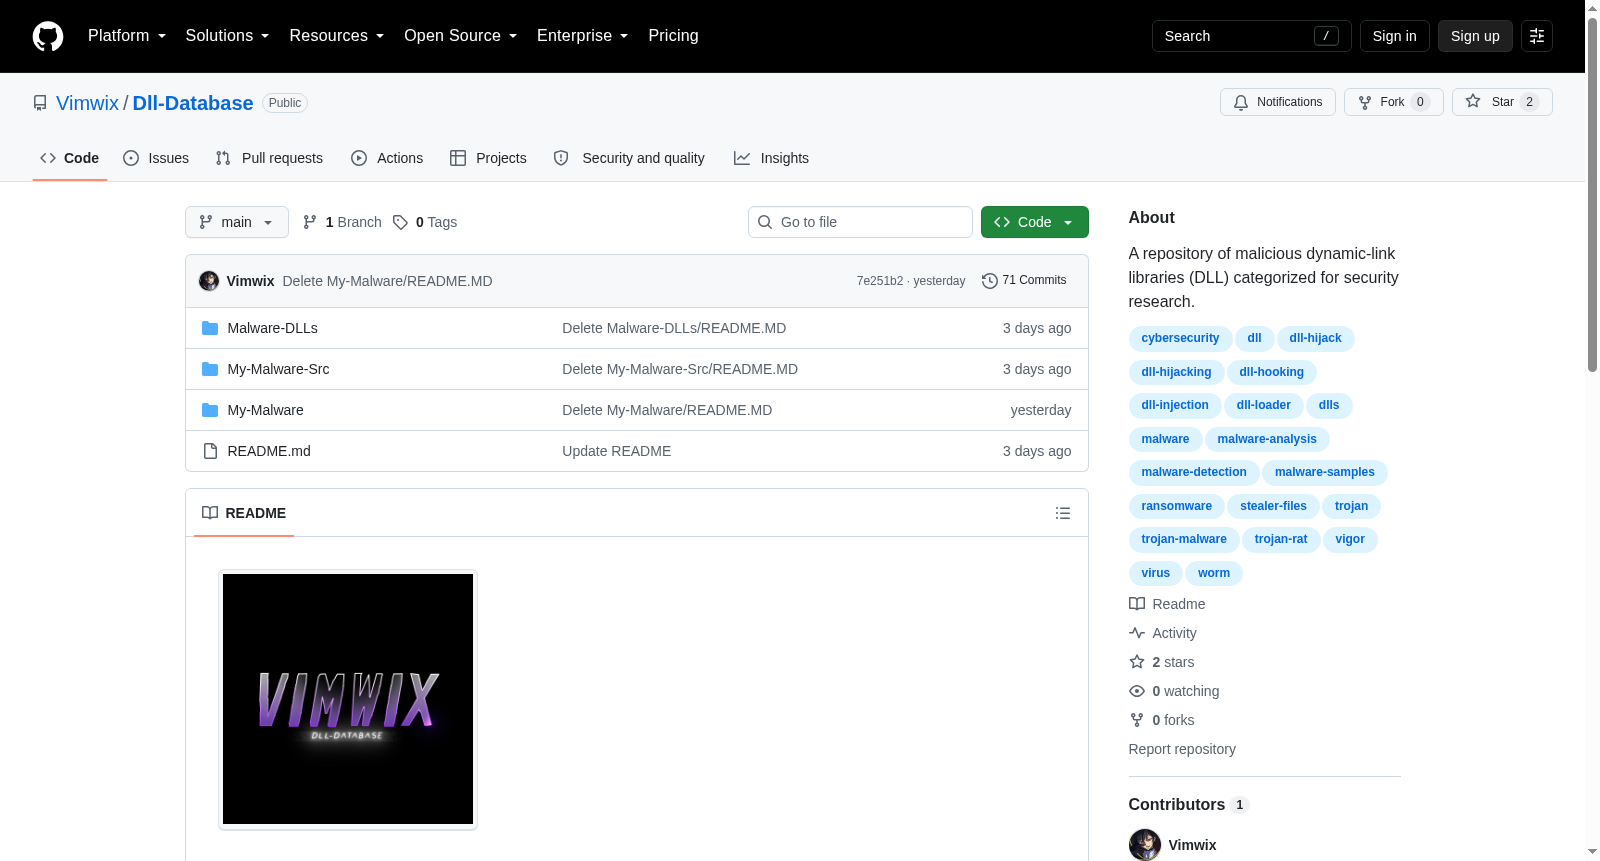The width and height of the screenshot is (1600, 861).
Task: Open the GitHub home logo
Action: 48,36
